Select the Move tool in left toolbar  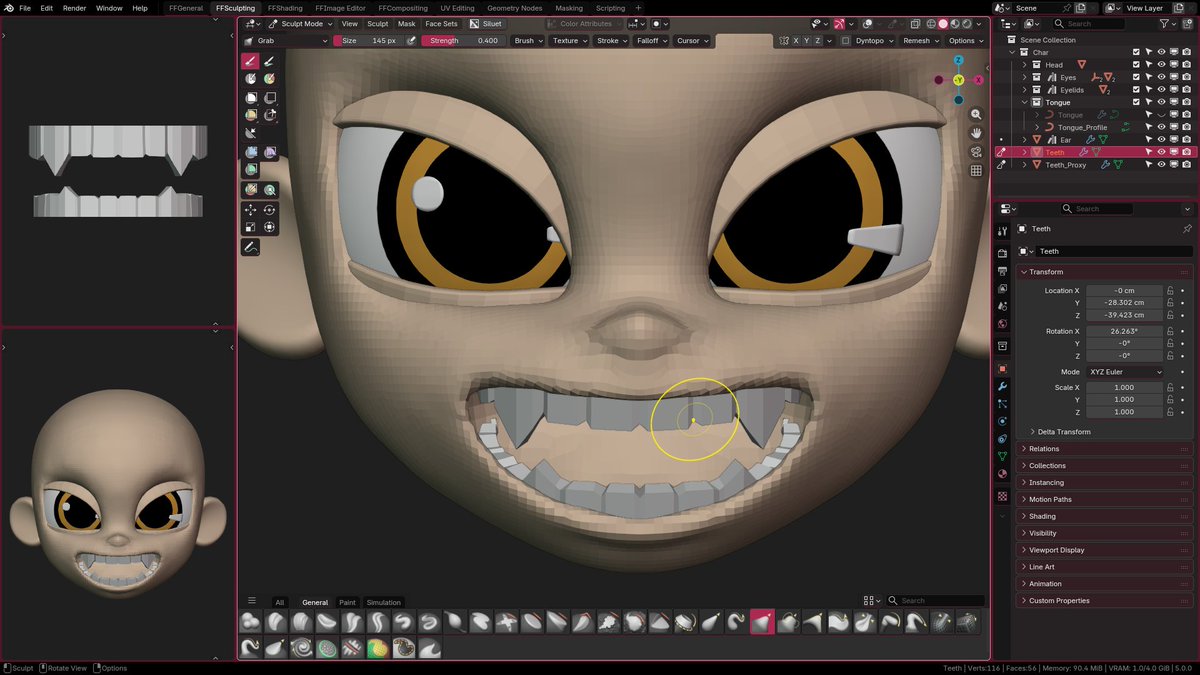[251, 210]
